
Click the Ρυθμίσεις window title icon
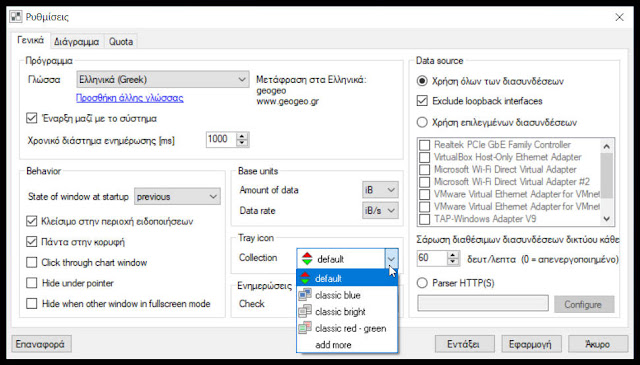(16, 17)
